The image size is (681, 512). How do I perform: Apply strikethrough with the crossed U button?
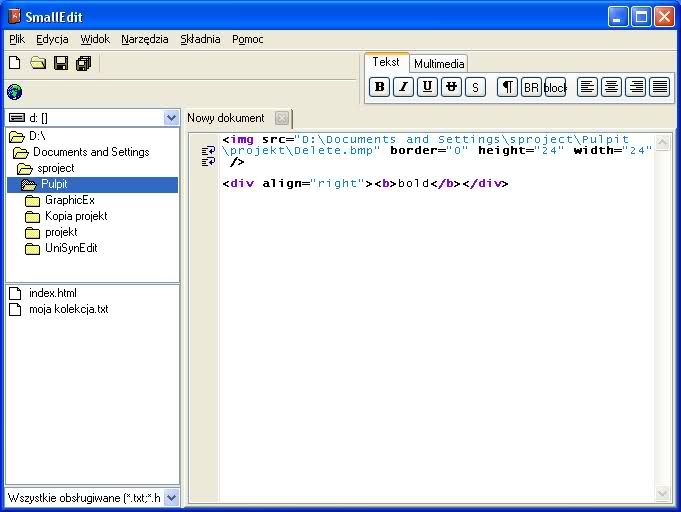(451, 87)
